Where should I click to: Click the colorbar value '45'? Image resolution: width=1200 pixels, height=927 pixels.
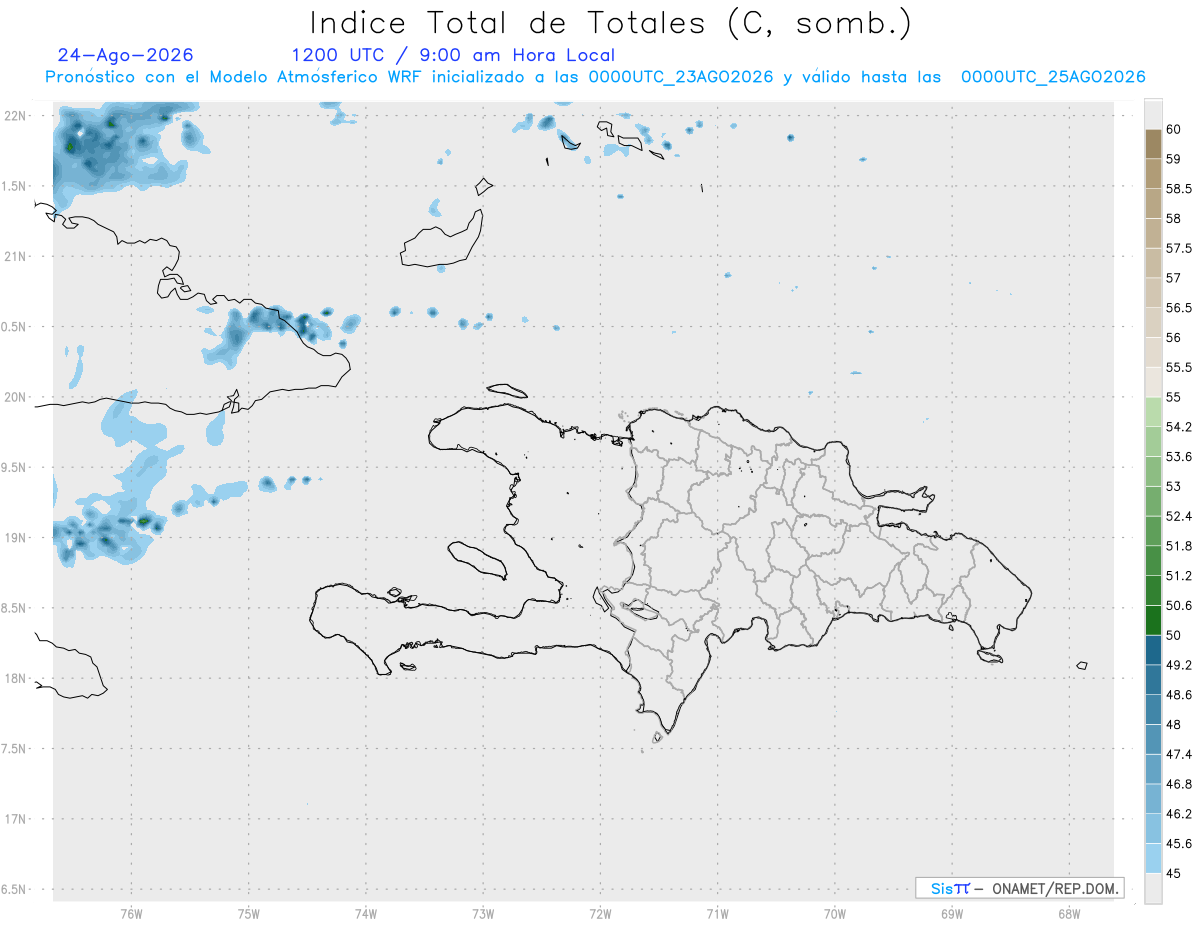click(x=1174, y=873)
